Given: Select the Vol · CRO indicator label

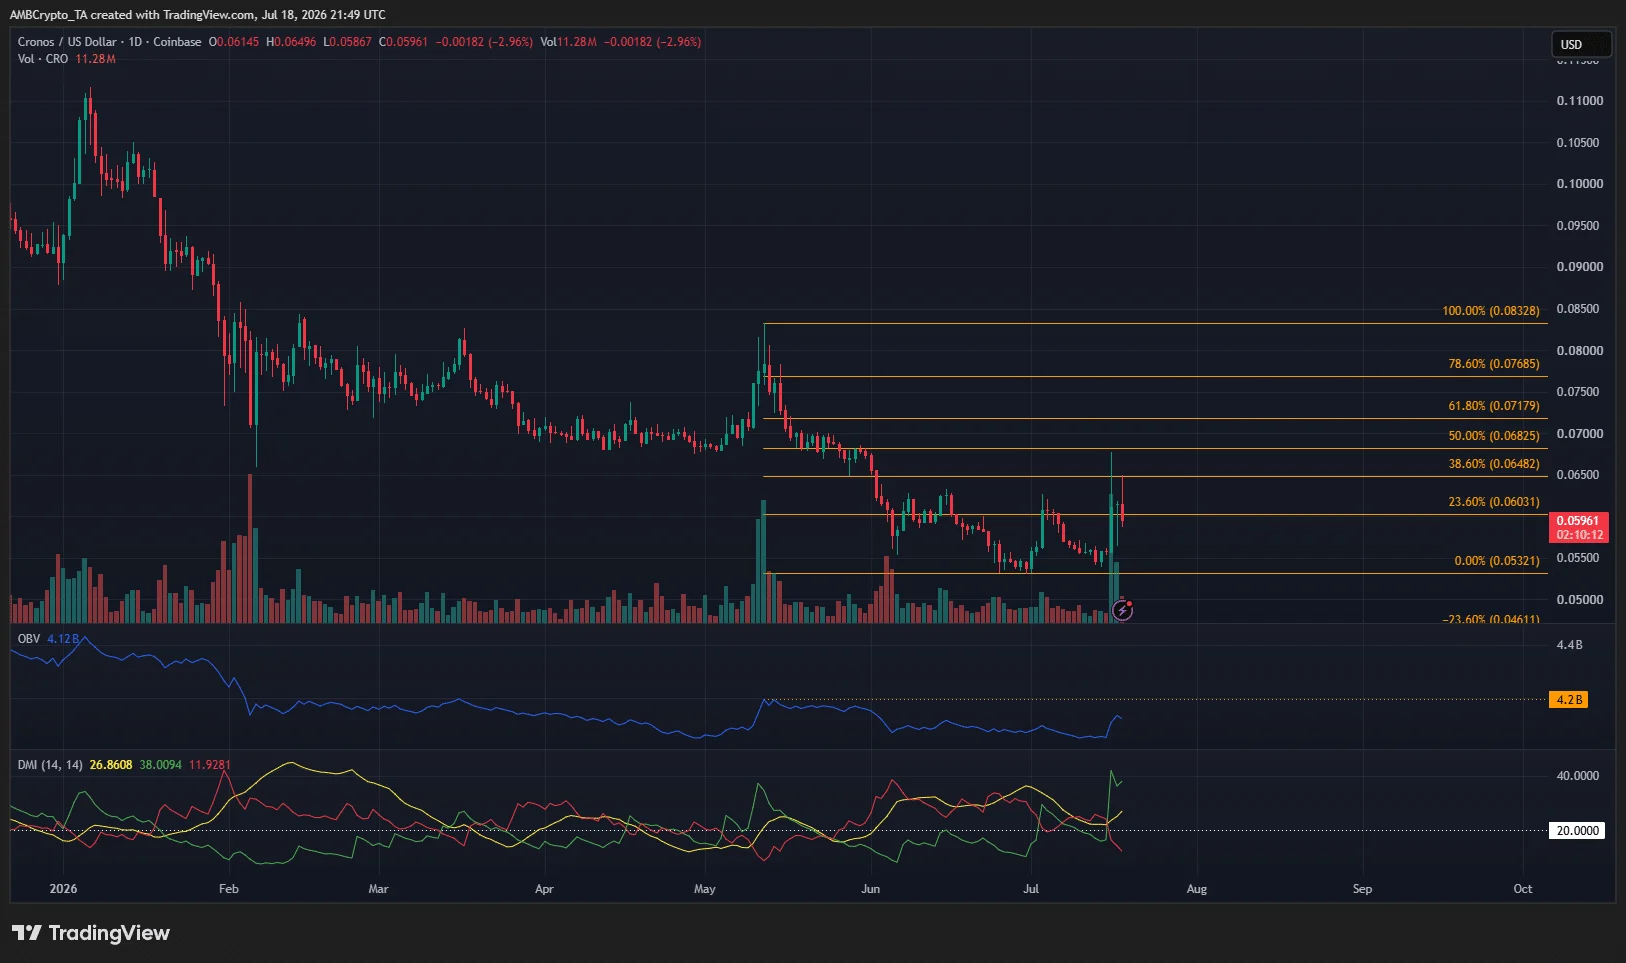Looking at the screenshot, I should [43, 59].
